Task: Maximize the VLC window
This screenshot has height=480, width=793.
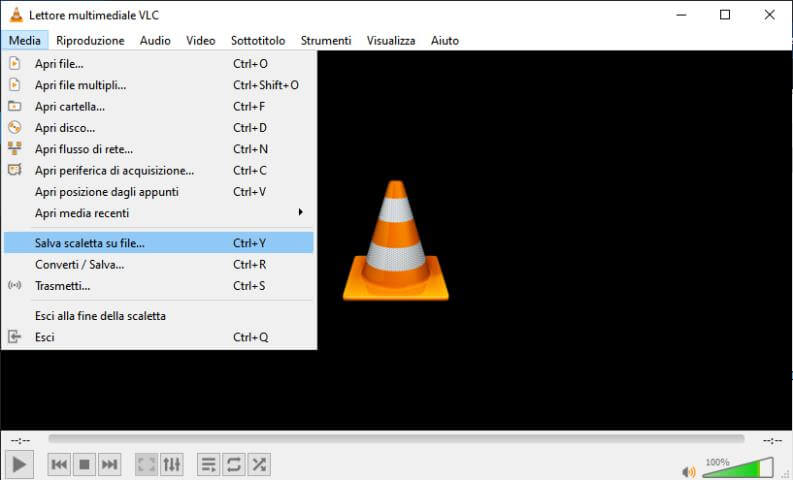Action: (x=725, y=15)
